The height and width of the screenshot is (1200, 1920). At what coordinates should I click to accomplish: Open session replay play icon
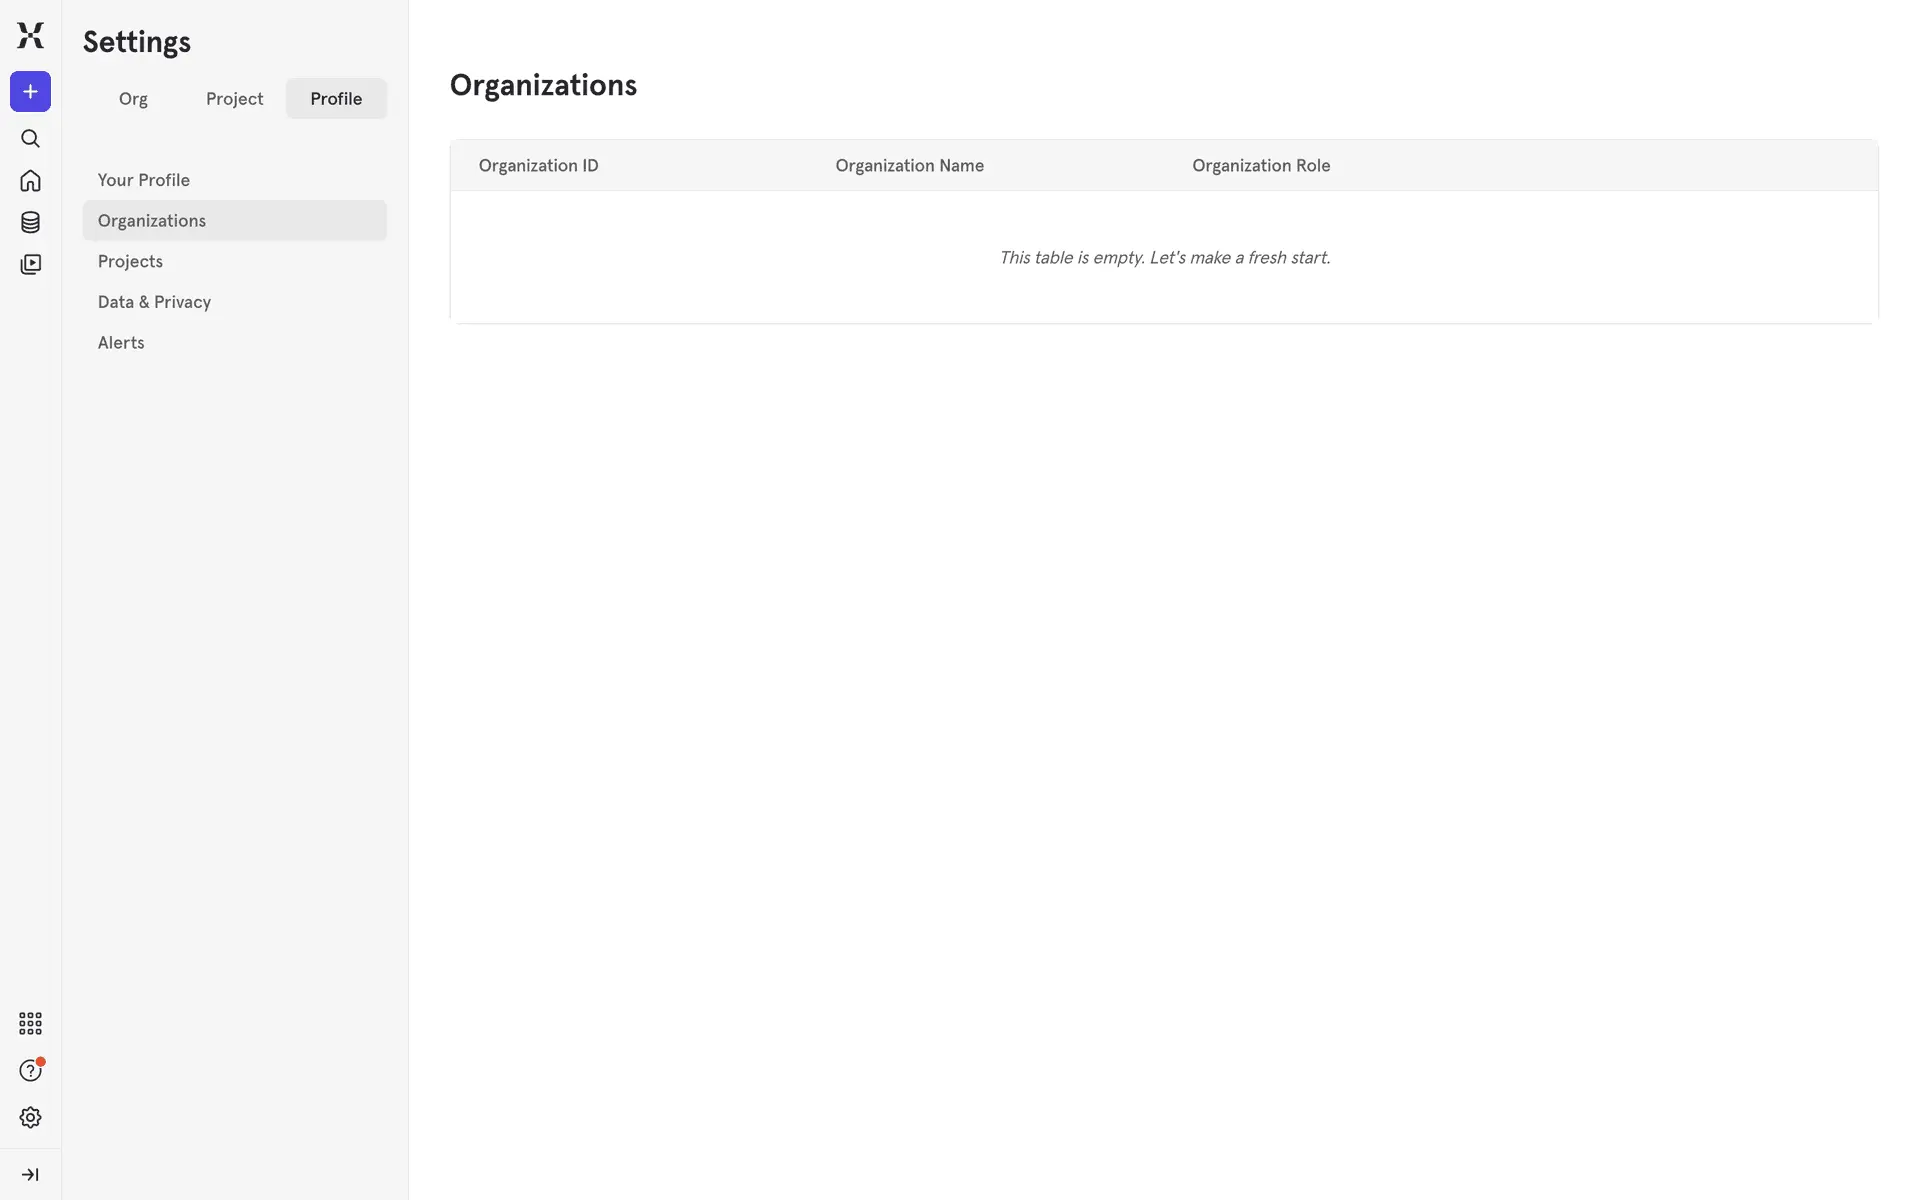(30, 264)
